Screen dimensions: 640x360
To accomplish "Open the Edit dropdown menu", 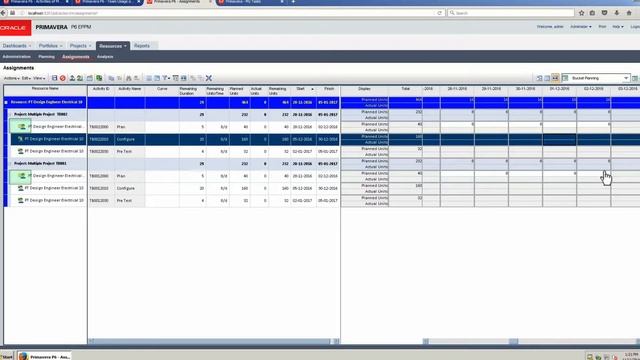I will tap(26, 78).
